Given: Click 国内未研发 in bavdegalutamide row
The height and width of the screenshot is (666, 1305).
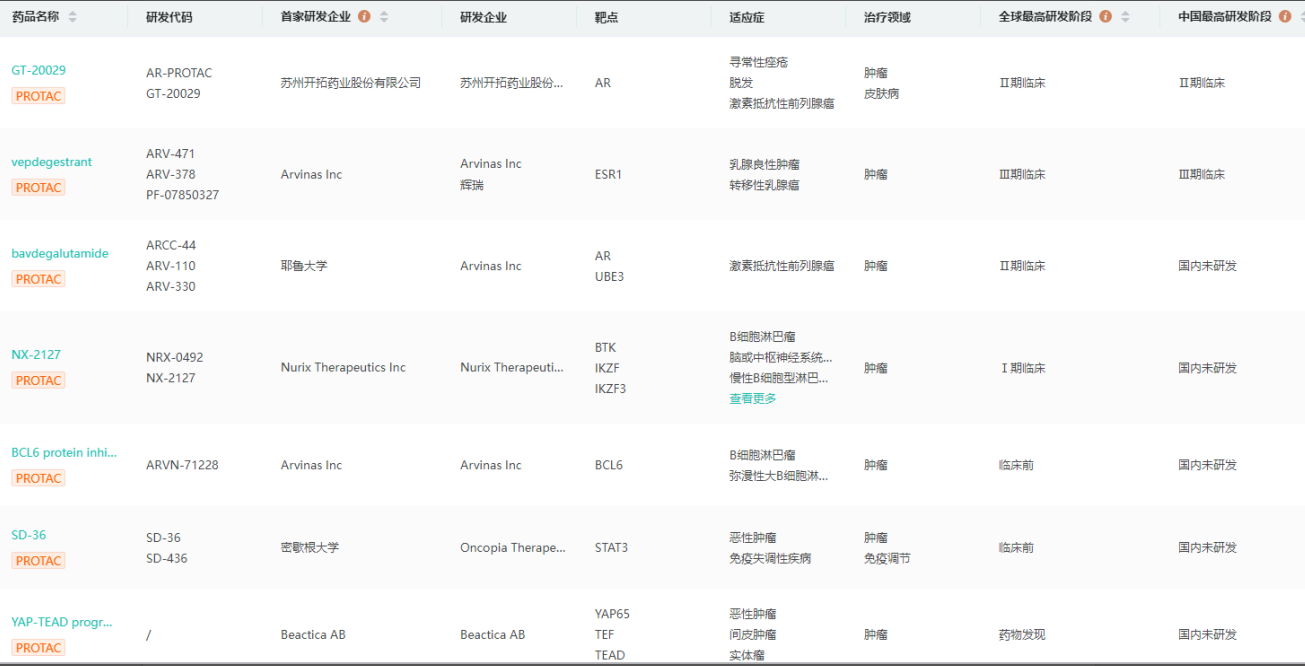Looking at the screenshot, I should tap(1208, 266).
